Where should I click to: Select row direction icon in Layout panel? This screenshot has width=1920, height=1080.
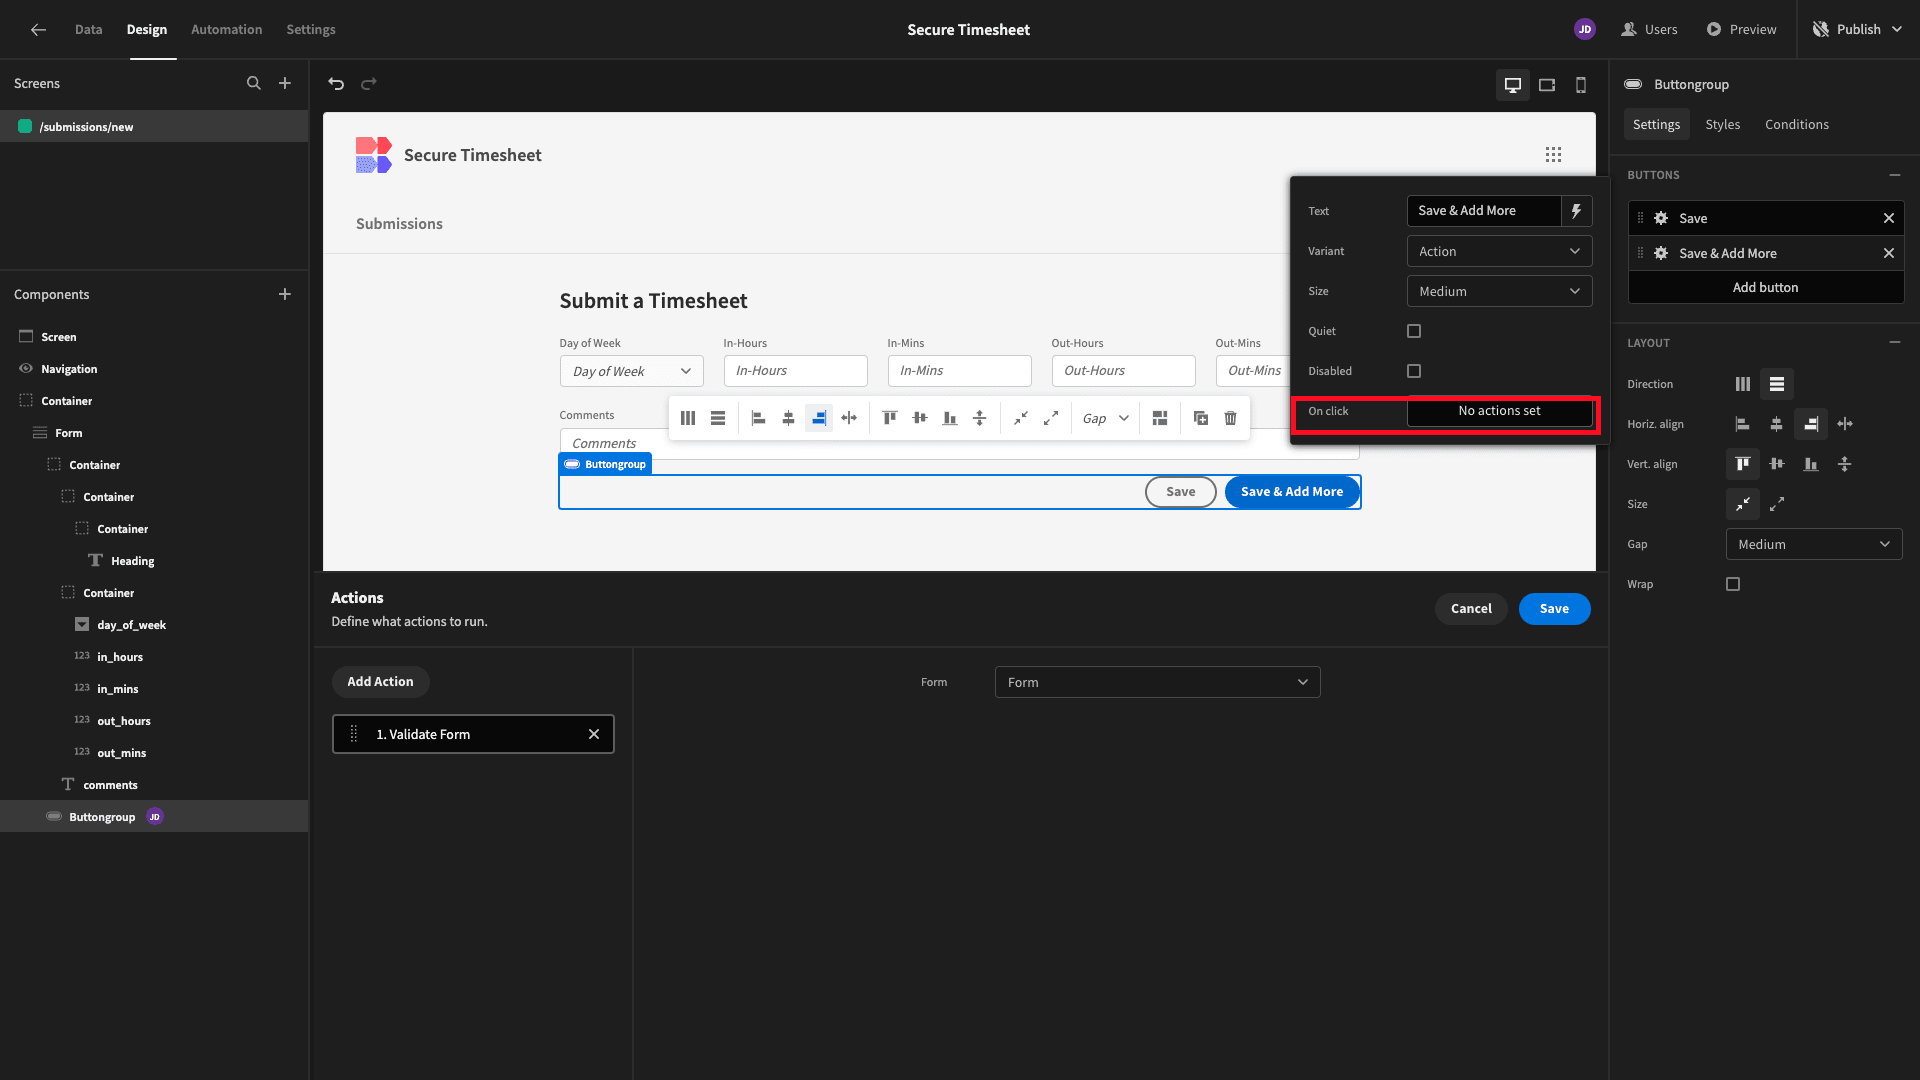point(1777,384)
